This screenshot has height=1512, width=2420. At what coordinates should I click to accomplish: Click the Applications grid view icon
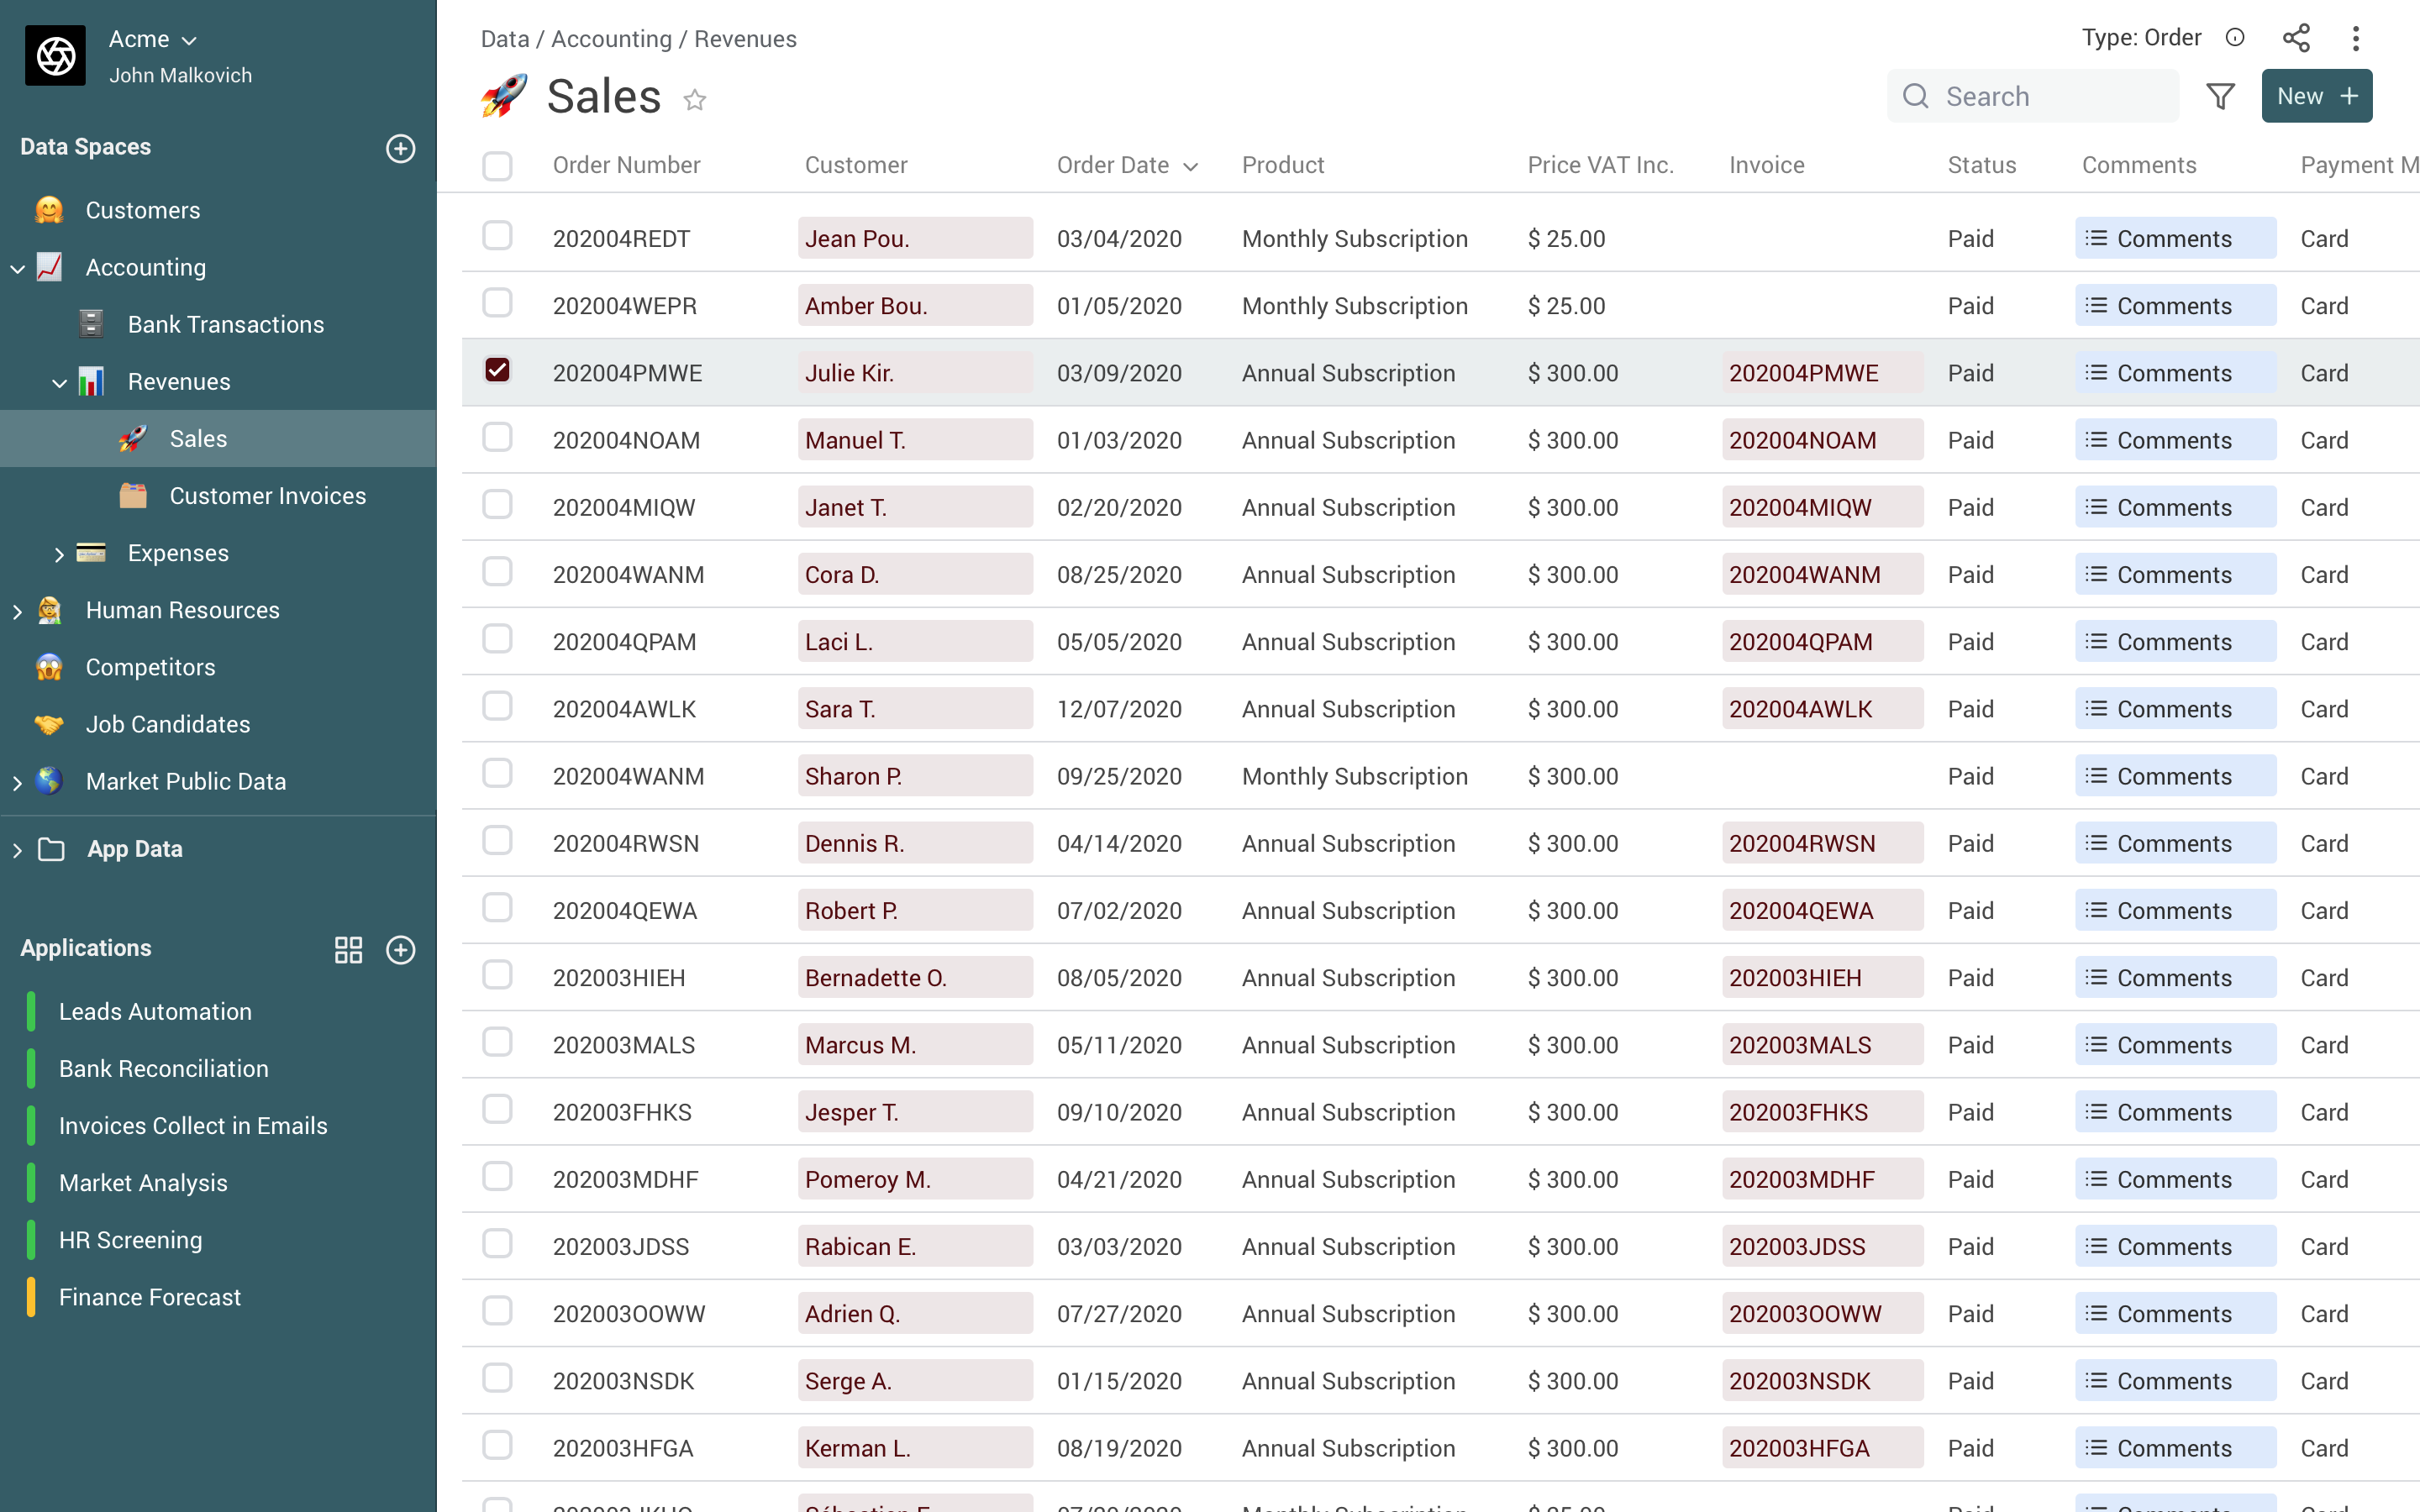click(x=349, y=948)
